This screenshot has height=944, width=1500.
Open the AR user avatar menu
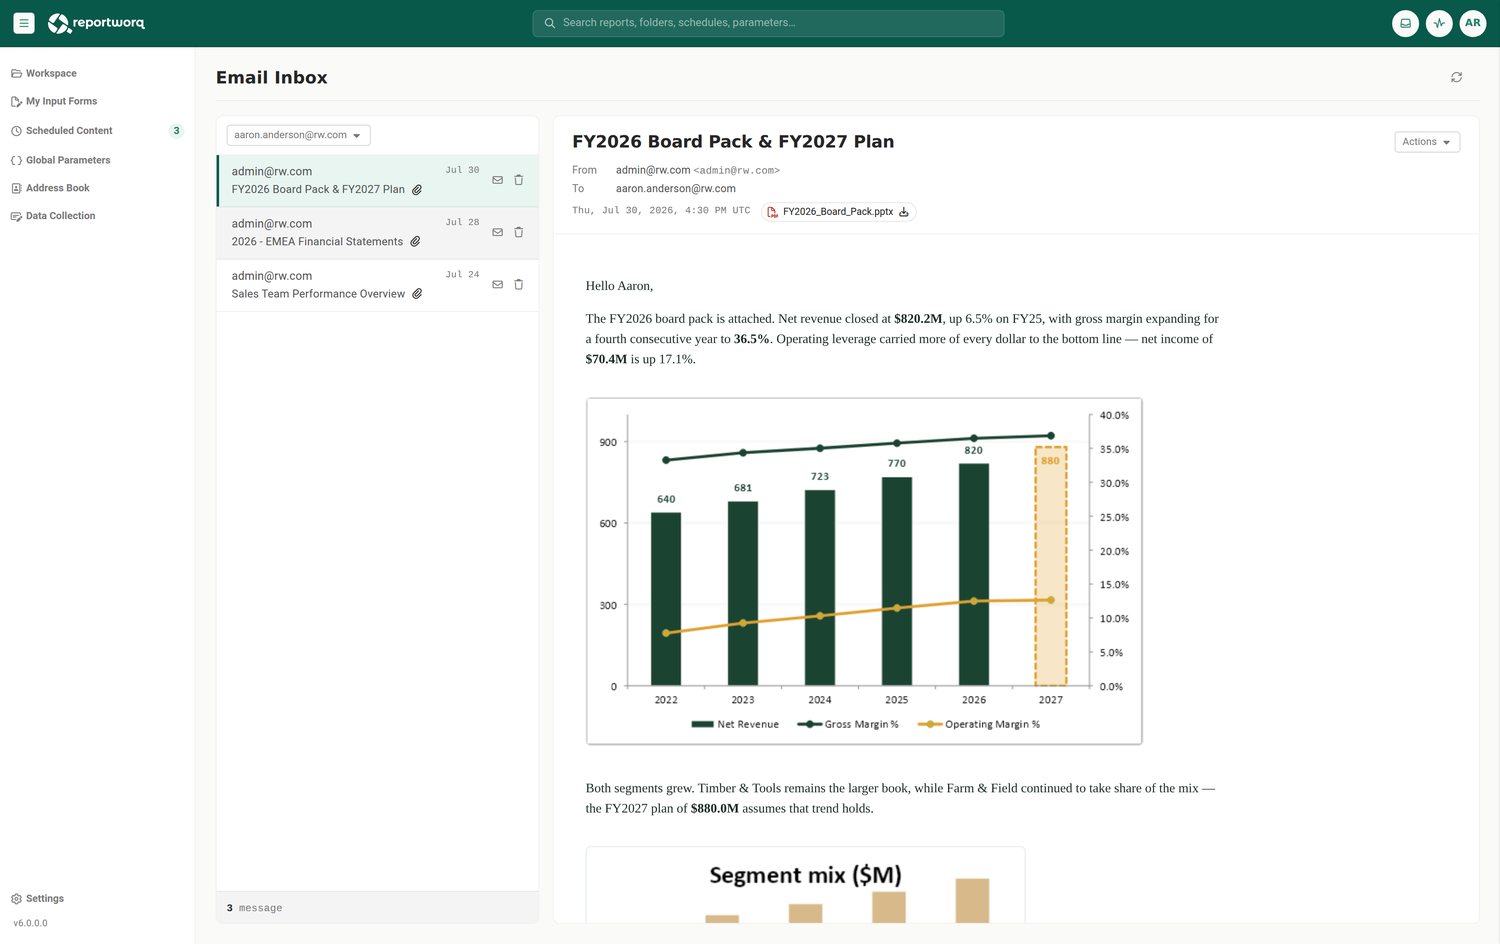point(1473,23)
